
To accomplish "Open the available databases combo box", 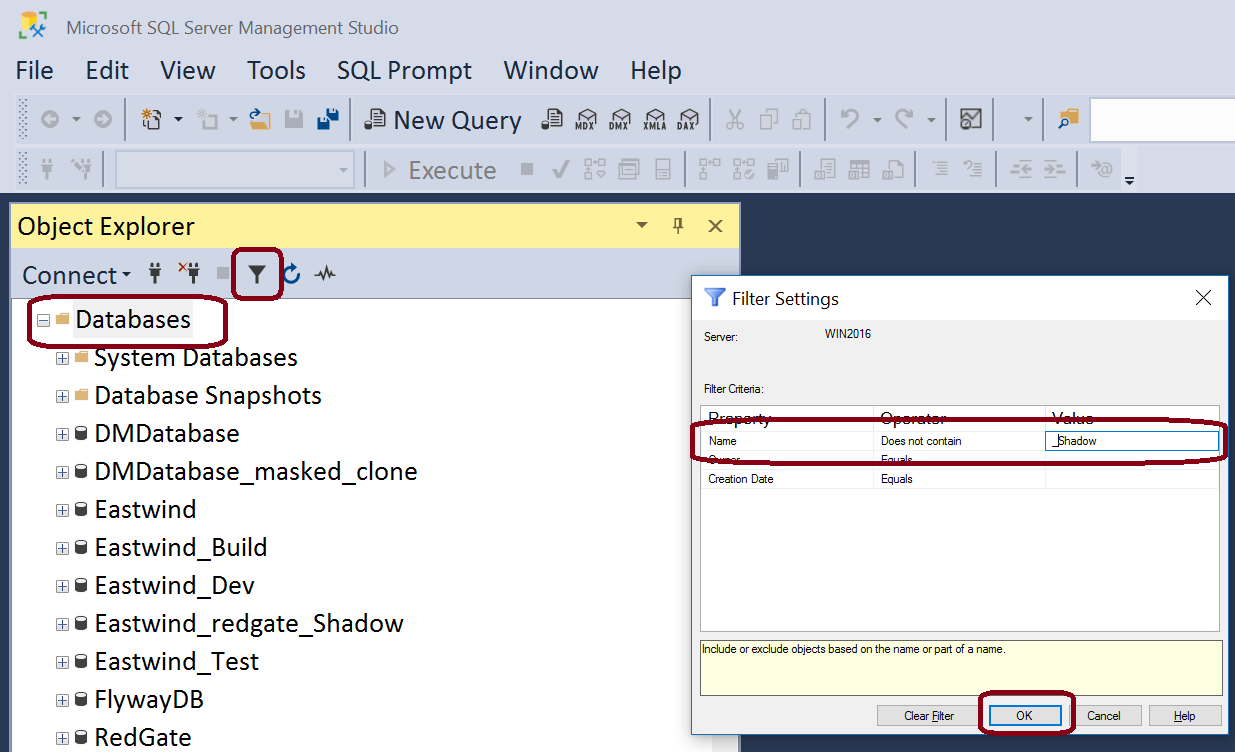I will [x=235, y=169].
